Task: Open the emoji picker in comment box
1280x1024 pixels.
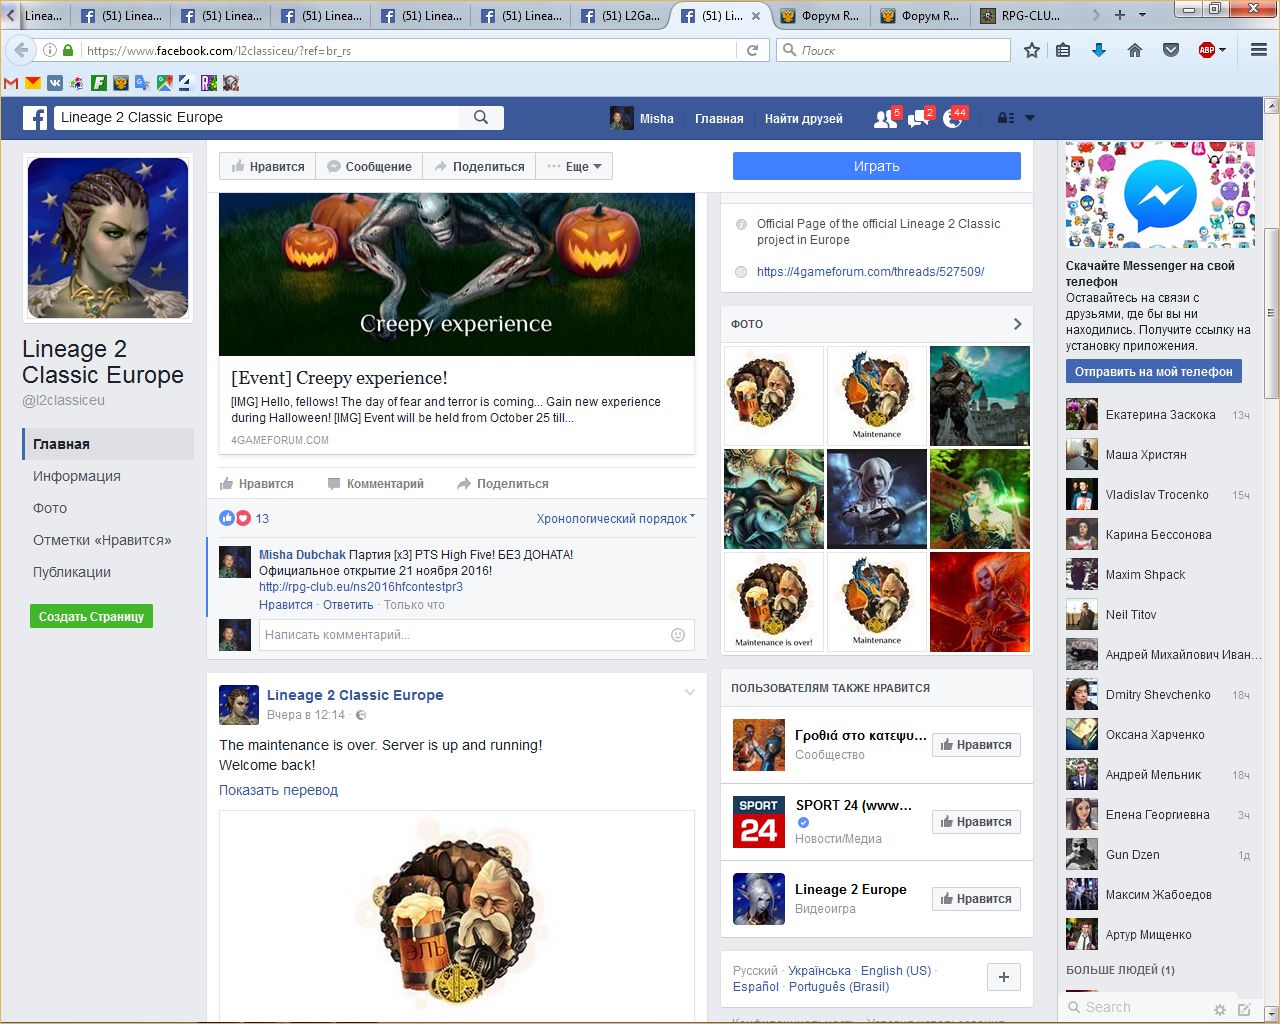Action: click(x=678, y=635)
